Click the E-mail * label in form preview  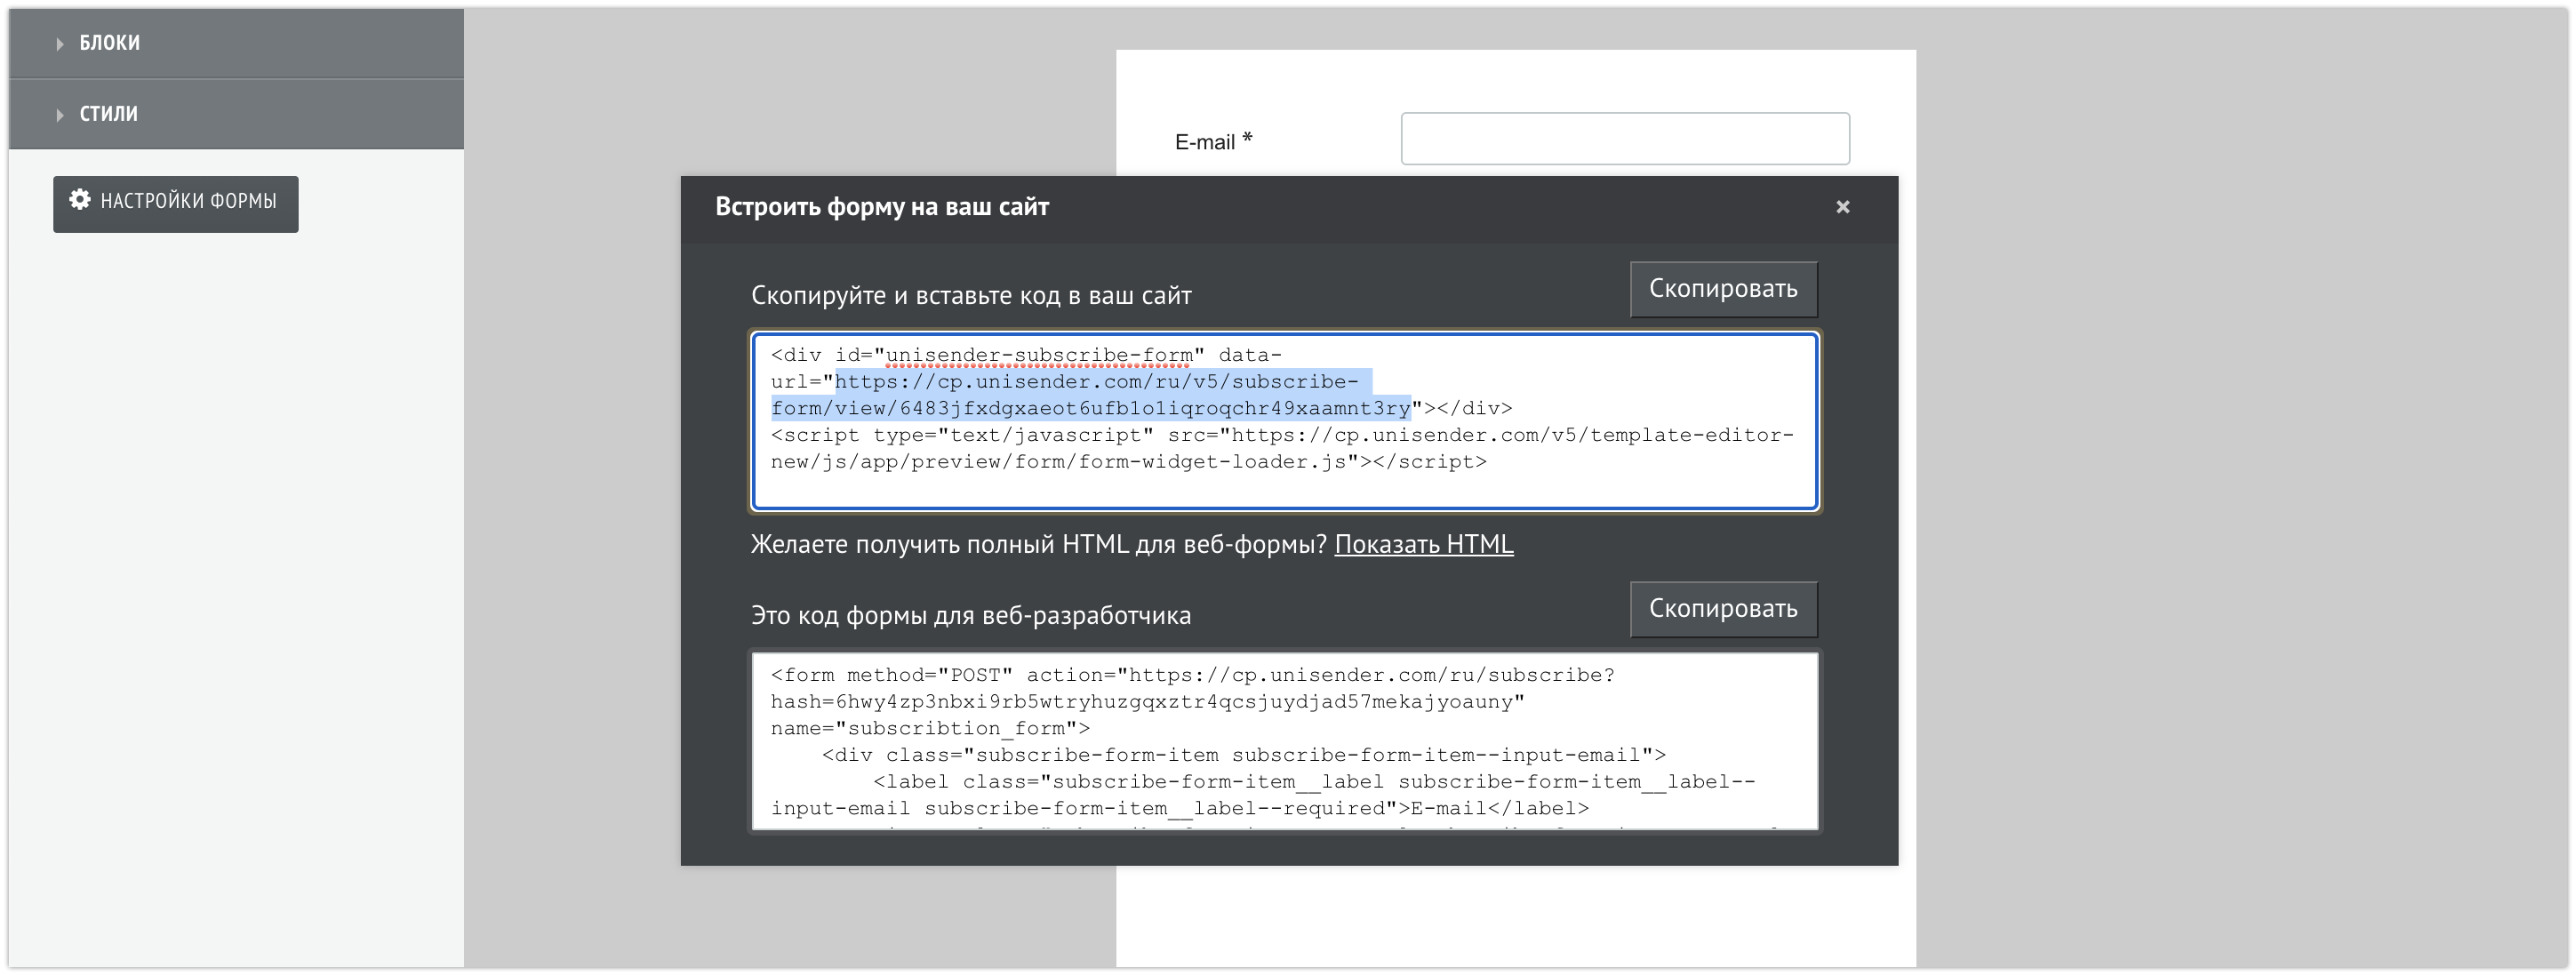pyautogui.click(x=1214, y=141)
